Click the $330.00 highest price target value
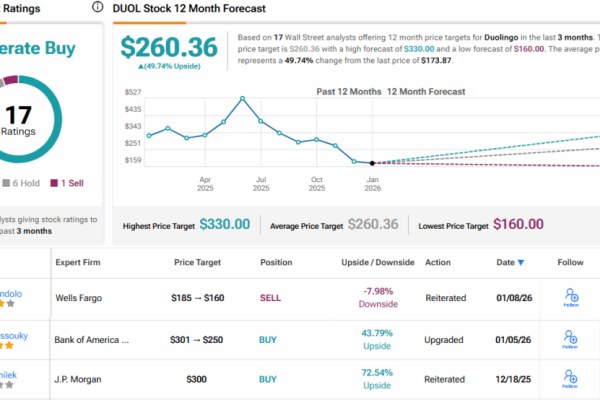 (x=225, y=224)
